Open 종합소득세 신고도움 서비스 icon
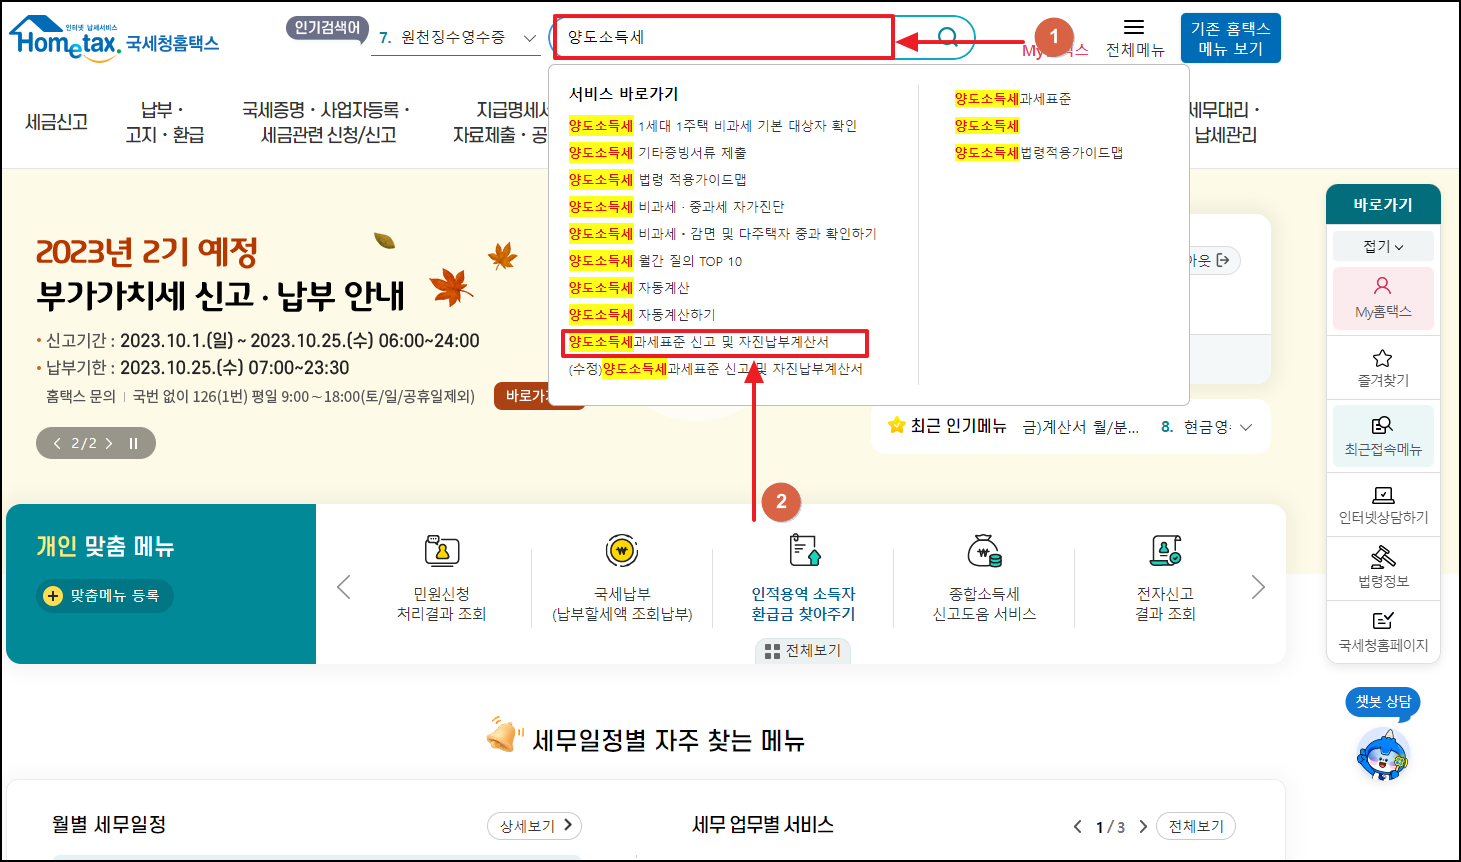Image resolution: width=1461 pixels, height=862 pixels. click(985, 551)
